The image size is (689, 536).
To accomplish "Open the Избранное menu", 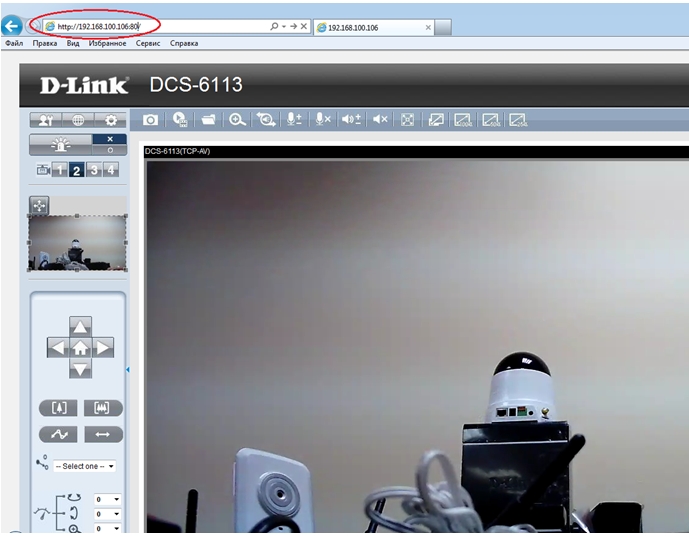I will (106, 43).
